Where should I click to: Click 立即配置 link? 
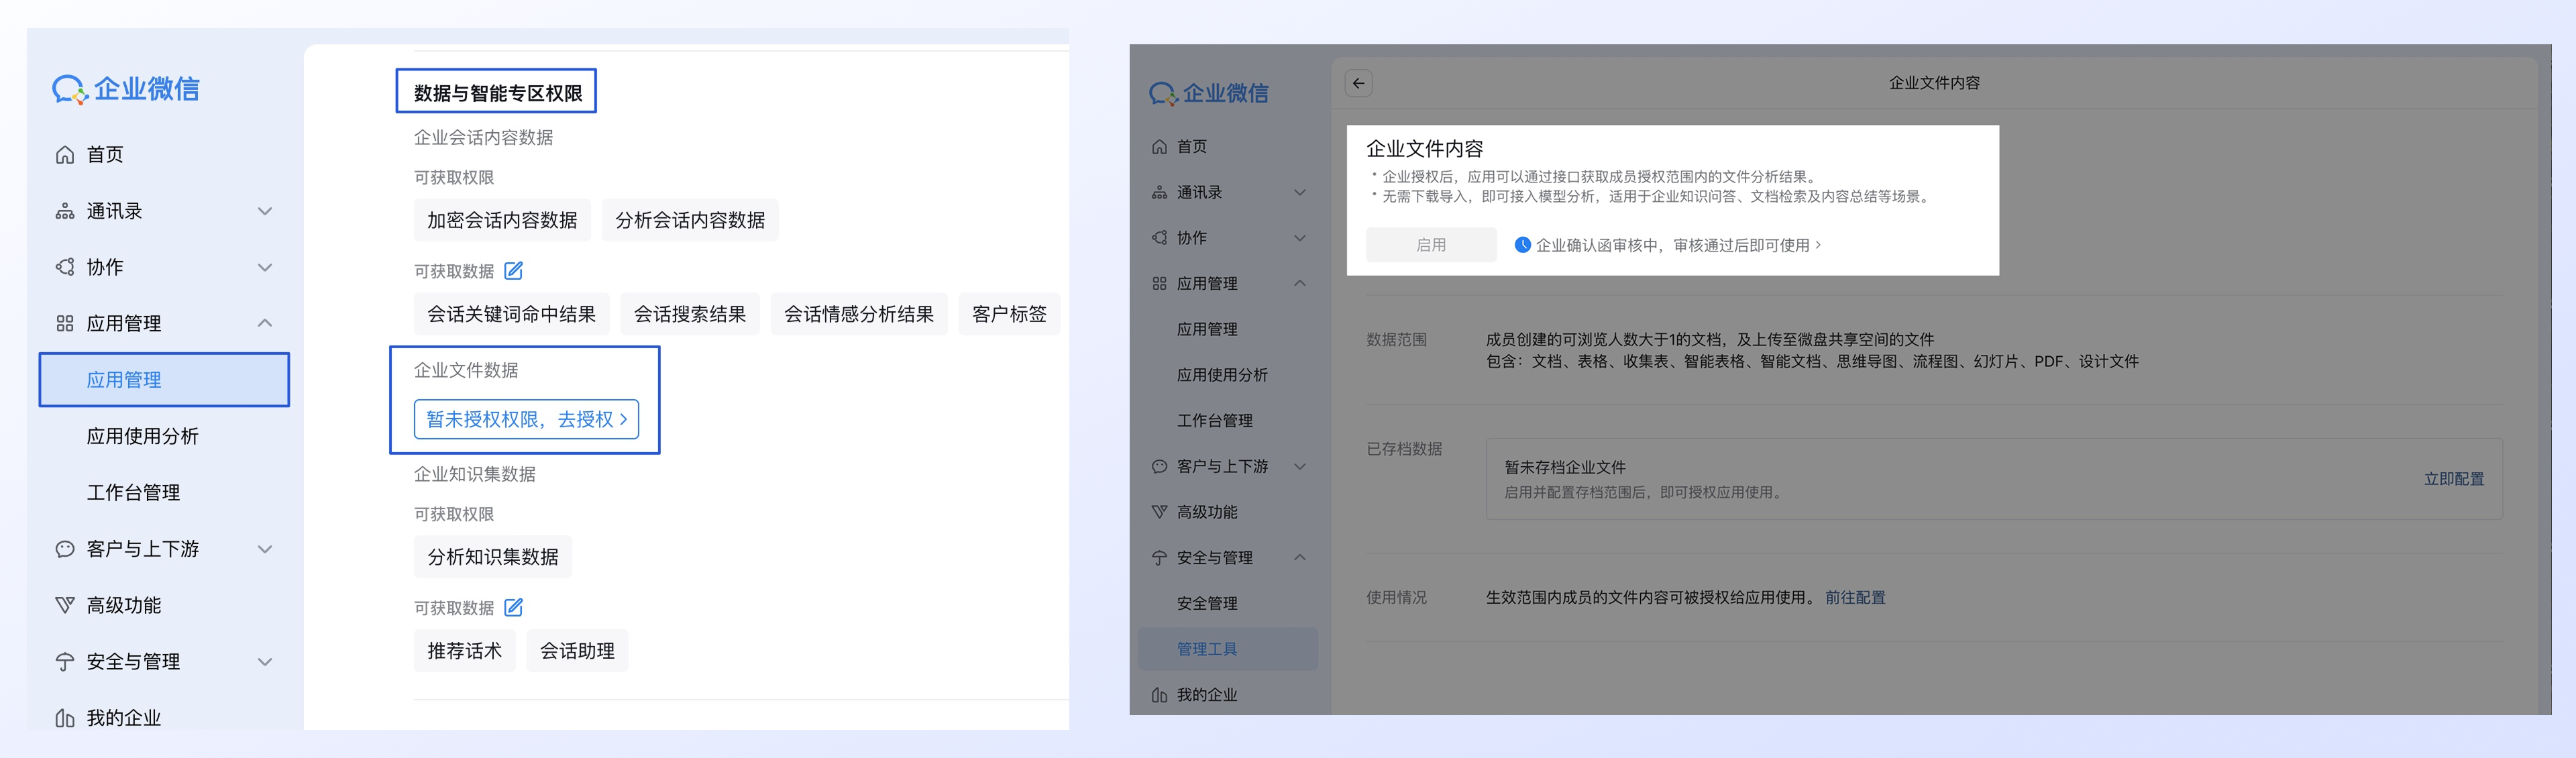2453,479
